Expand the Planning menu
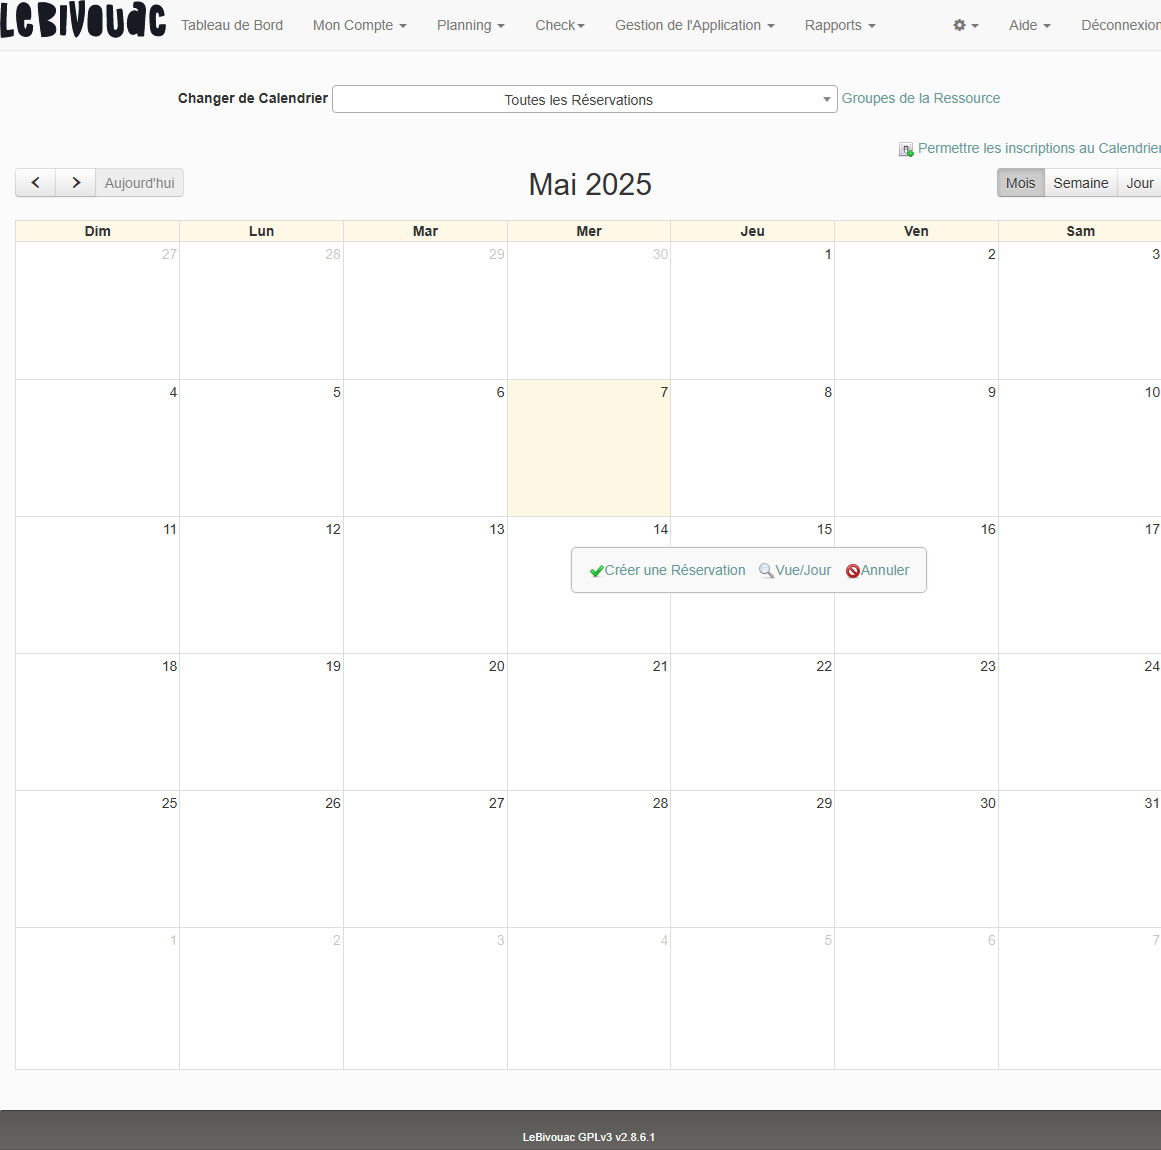This screenshot has width=1161, height=1150. (470, 25)
